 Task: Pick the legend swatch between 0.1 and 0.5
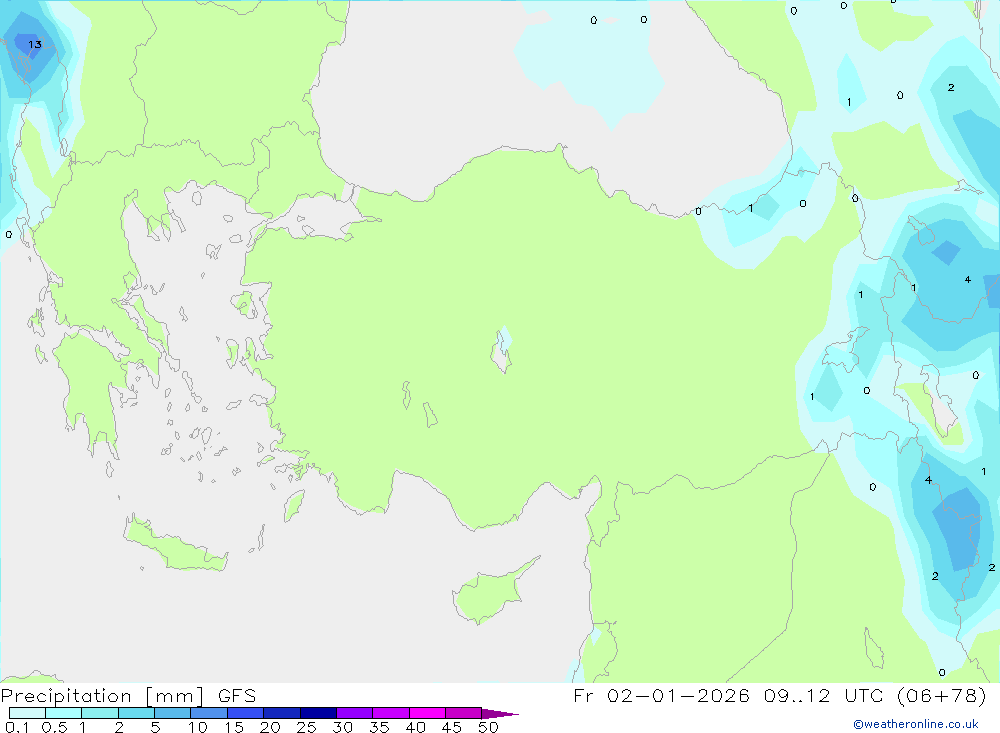click(27, 713)
